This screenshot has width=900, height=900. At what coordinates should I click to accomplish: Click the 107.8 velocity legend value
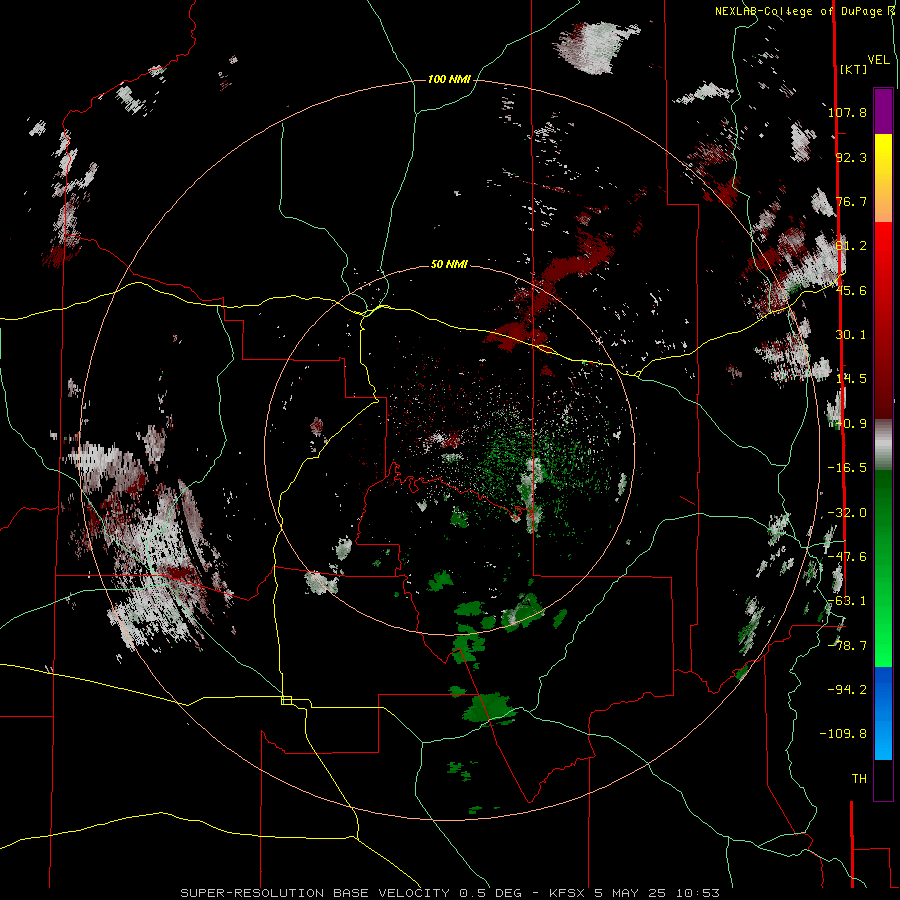point(847,112)
